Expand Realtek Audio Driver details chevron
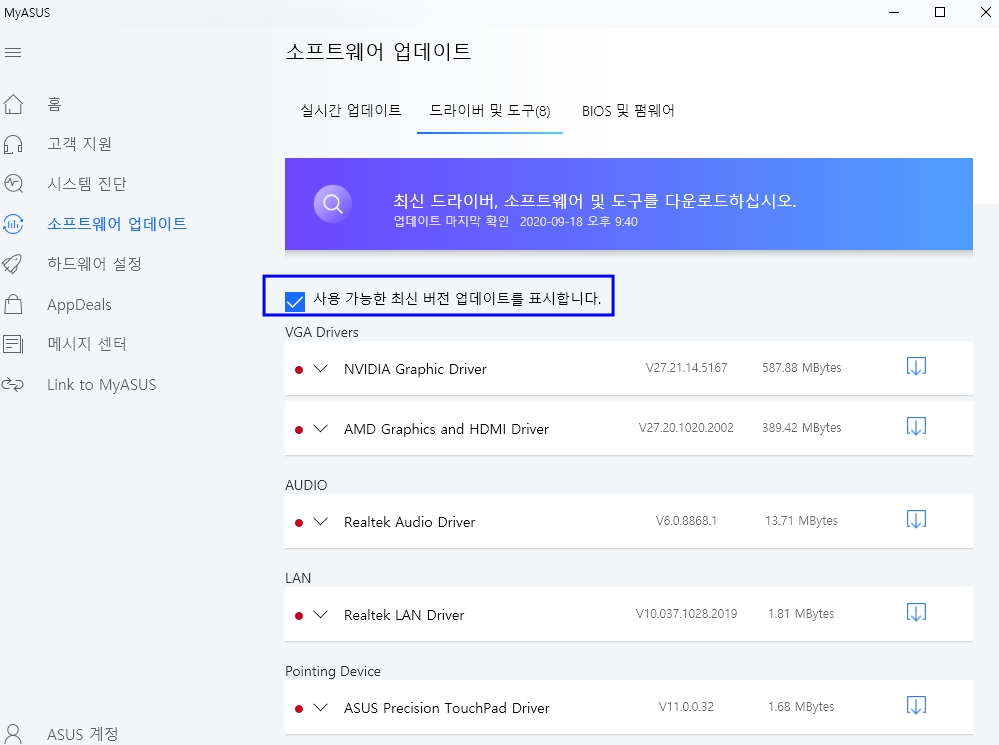This screenshot has height=745, width=999. coord(320,521)
